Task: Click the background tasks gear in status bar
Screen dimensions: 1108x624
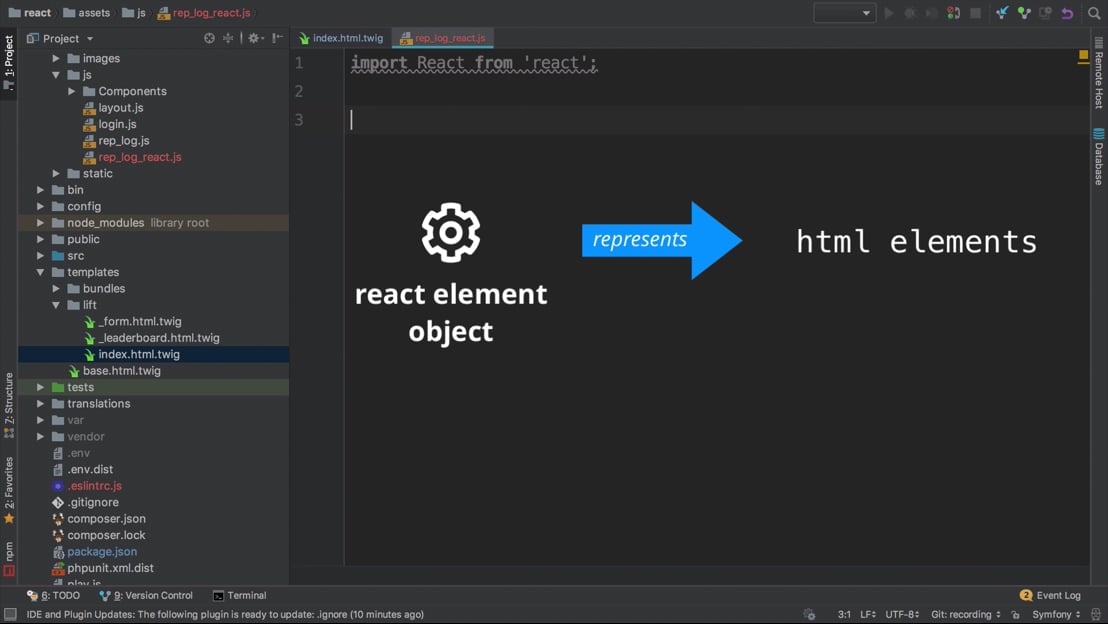Action: pyautogui.click(x=809, y=614)
